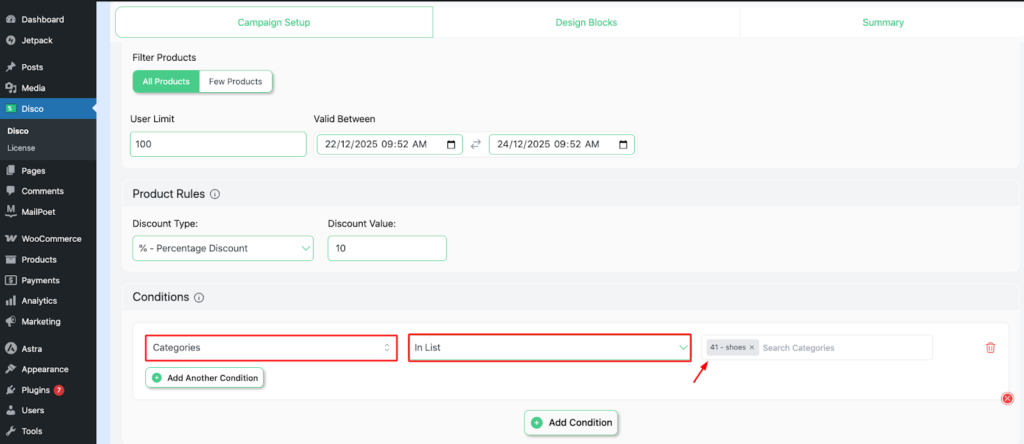1024x444 pixels.
Task: Click the Astra logo icon
Action: [10, 349]
